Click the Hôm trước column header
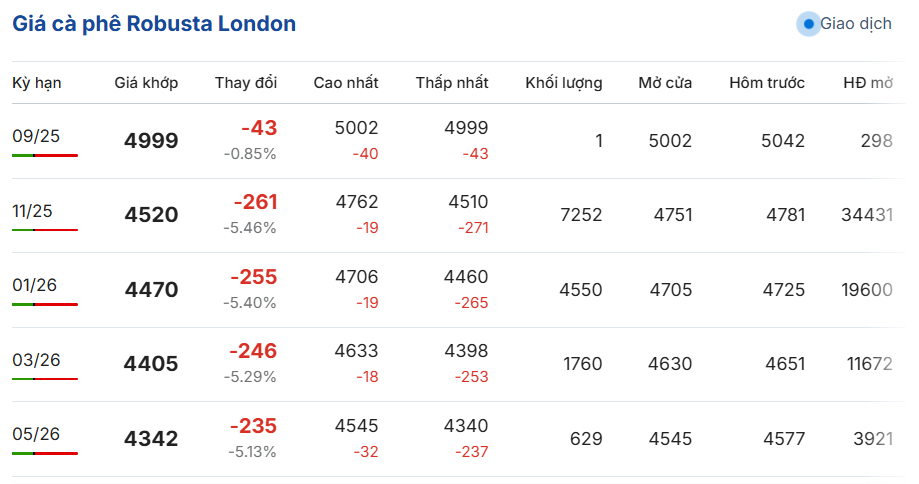Image resolution: width=919 pixels, height=484 pixels. pos(767,83)
